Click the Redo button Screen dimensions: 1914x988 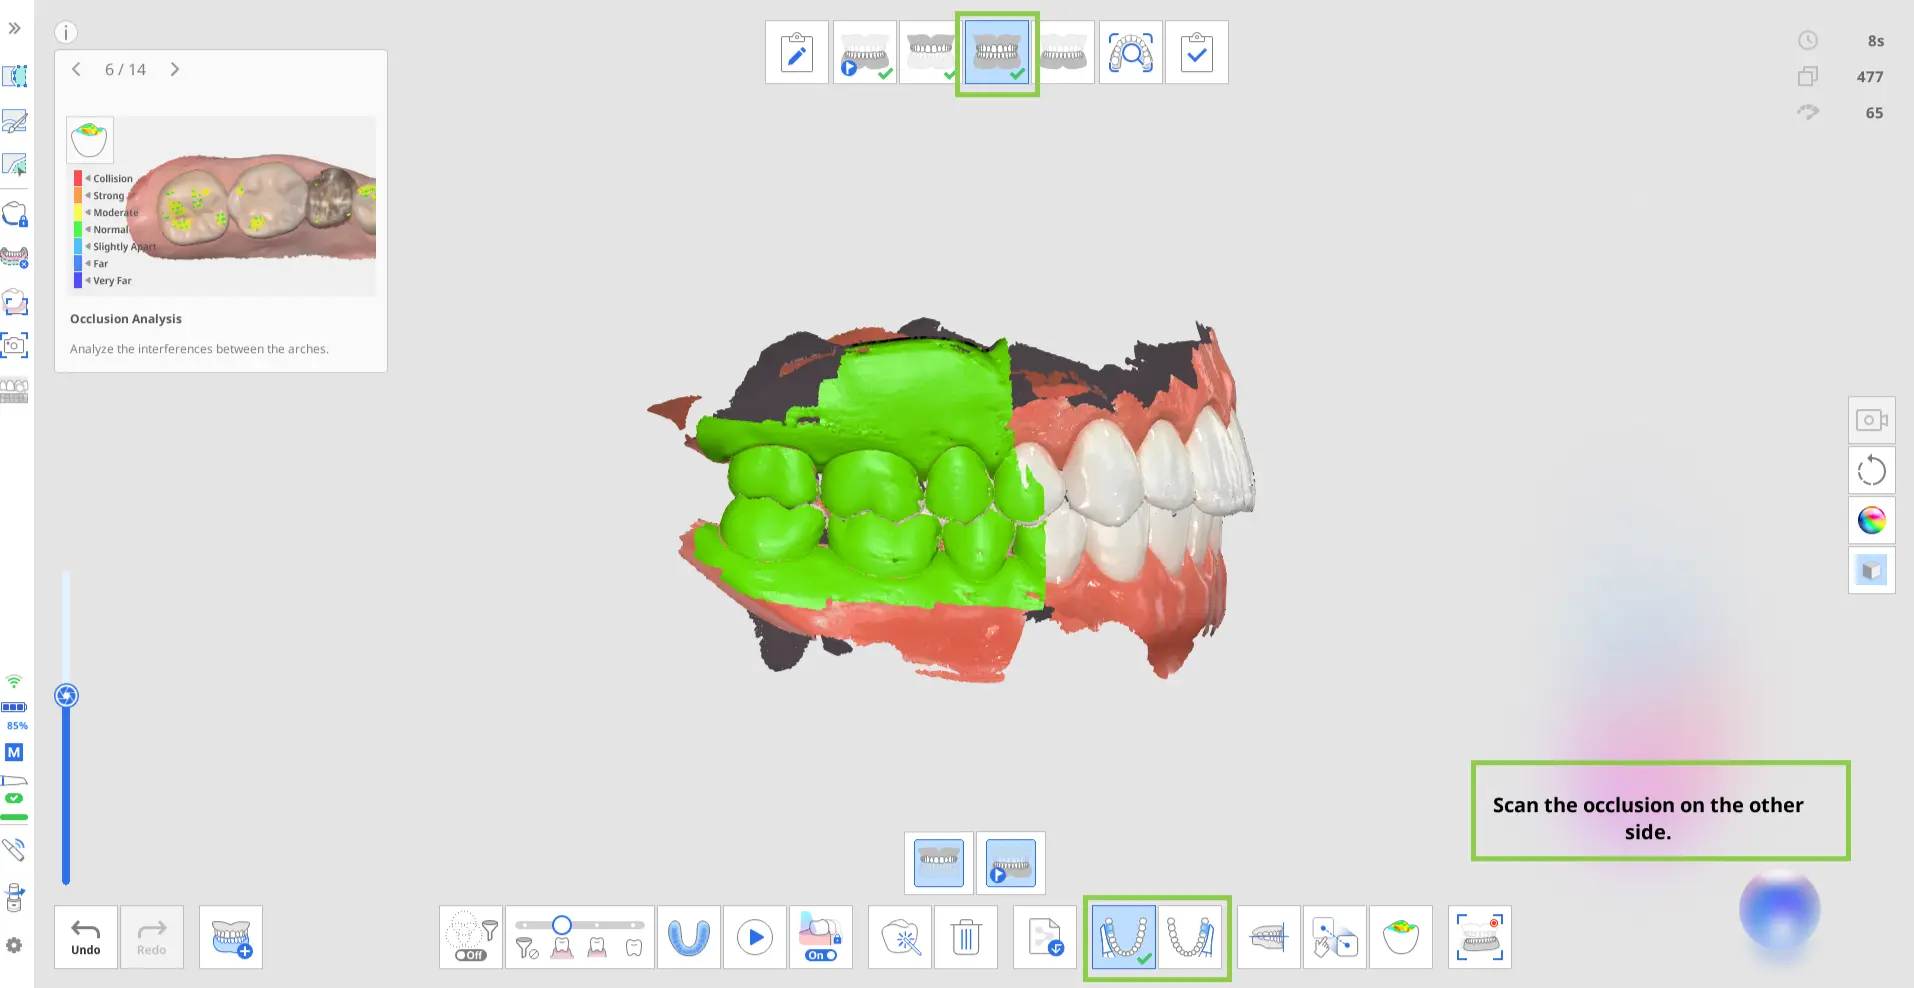coord(152,938)
